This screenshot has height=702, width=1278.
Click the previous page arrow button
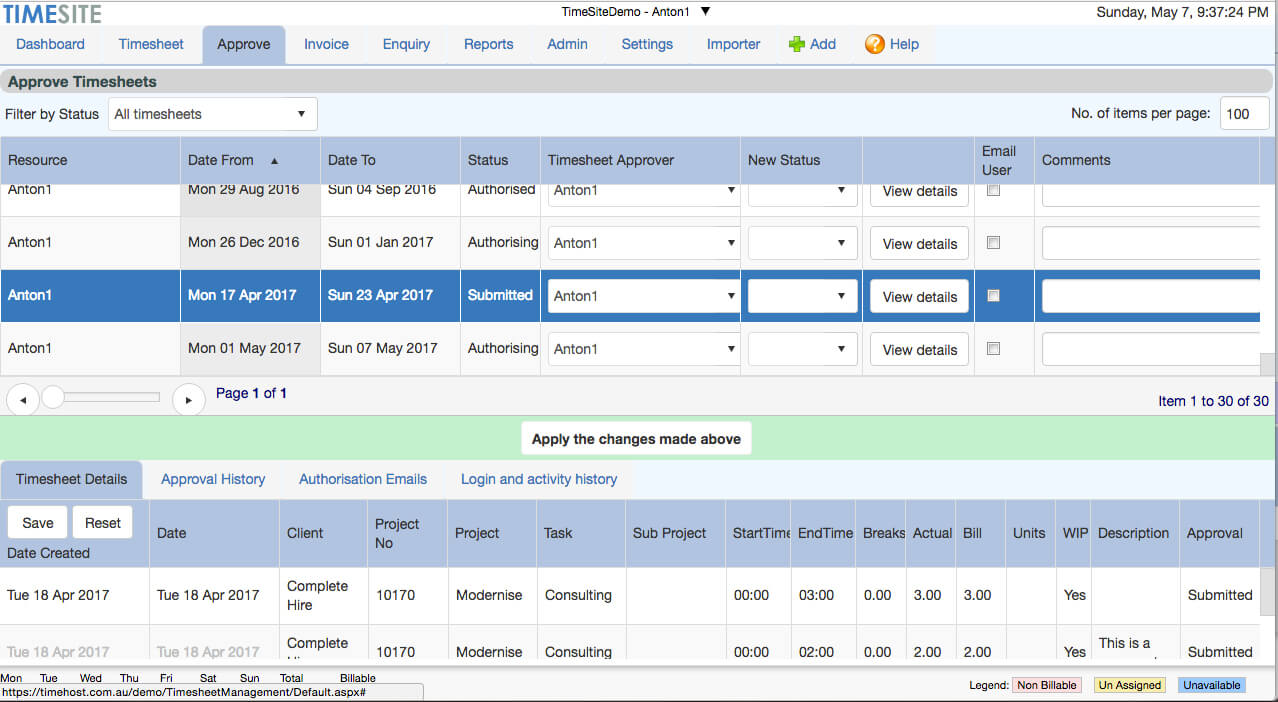click(x=23, y=400)
